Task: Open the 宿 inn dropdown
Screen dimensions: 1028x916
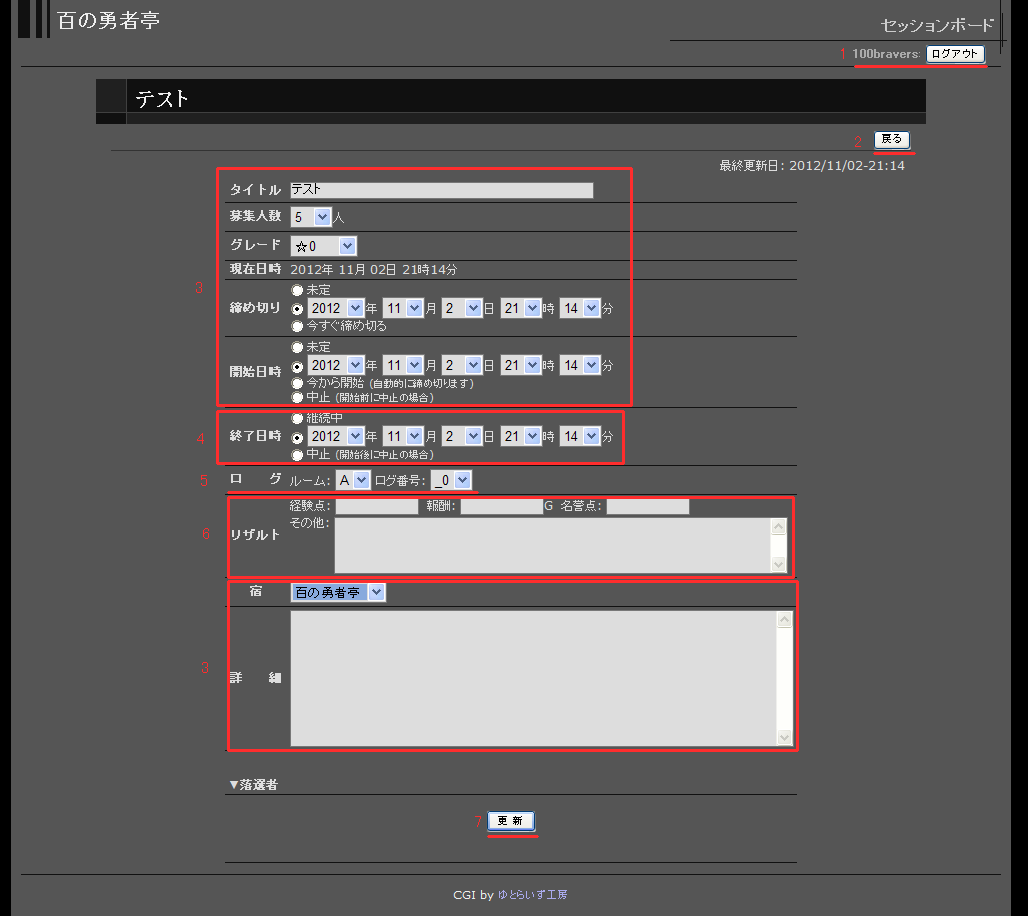Action: 337,593
